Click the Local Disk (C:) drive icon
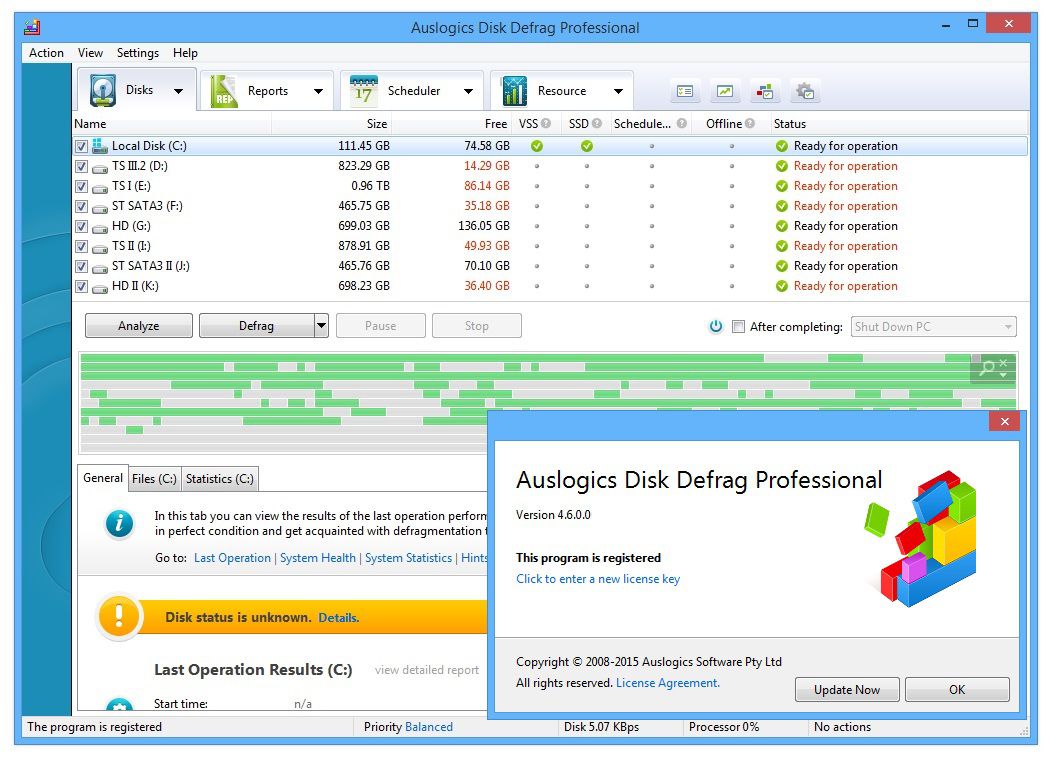 [100, 145]
